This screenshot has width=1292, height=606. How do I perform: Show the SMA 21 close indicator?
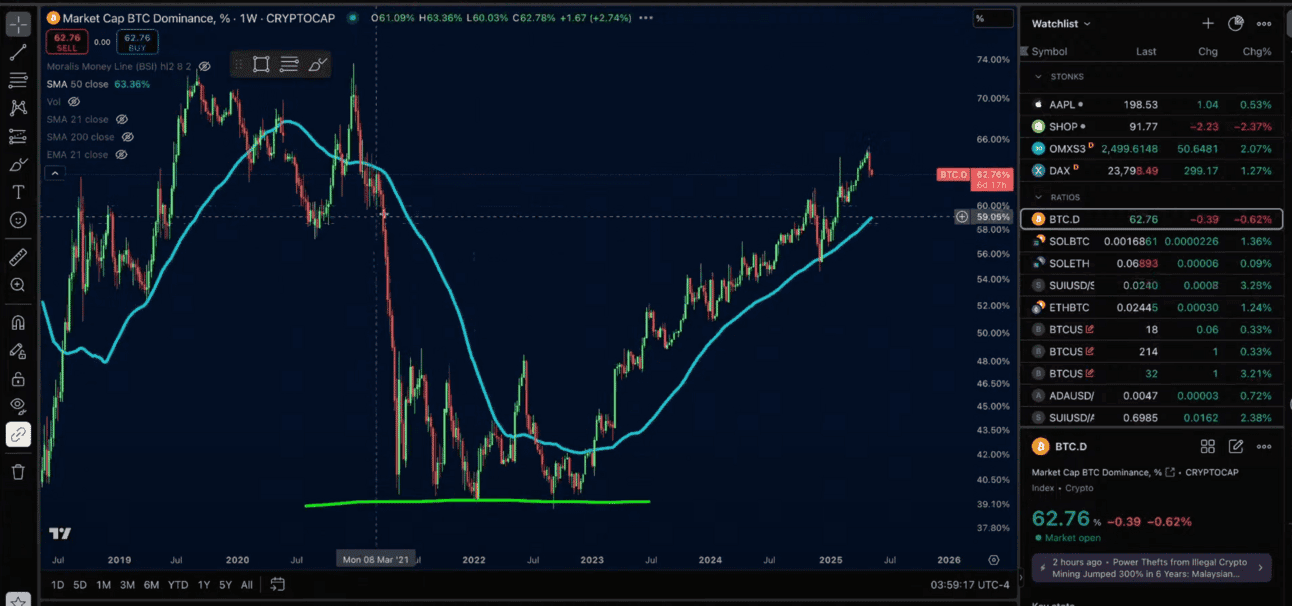pos(121,119)
